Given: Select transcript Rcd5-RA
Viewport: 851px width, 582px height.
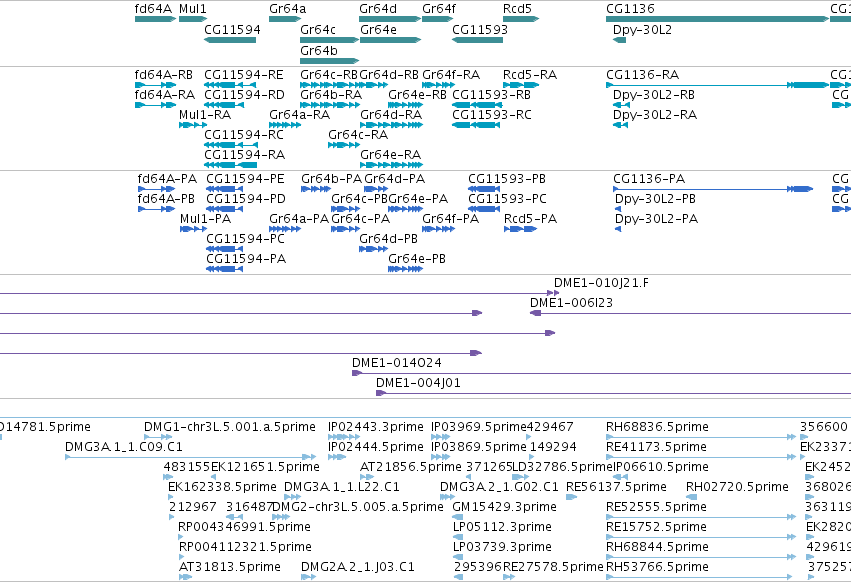Looking at the screenshot, I should (x=521, y=85).
